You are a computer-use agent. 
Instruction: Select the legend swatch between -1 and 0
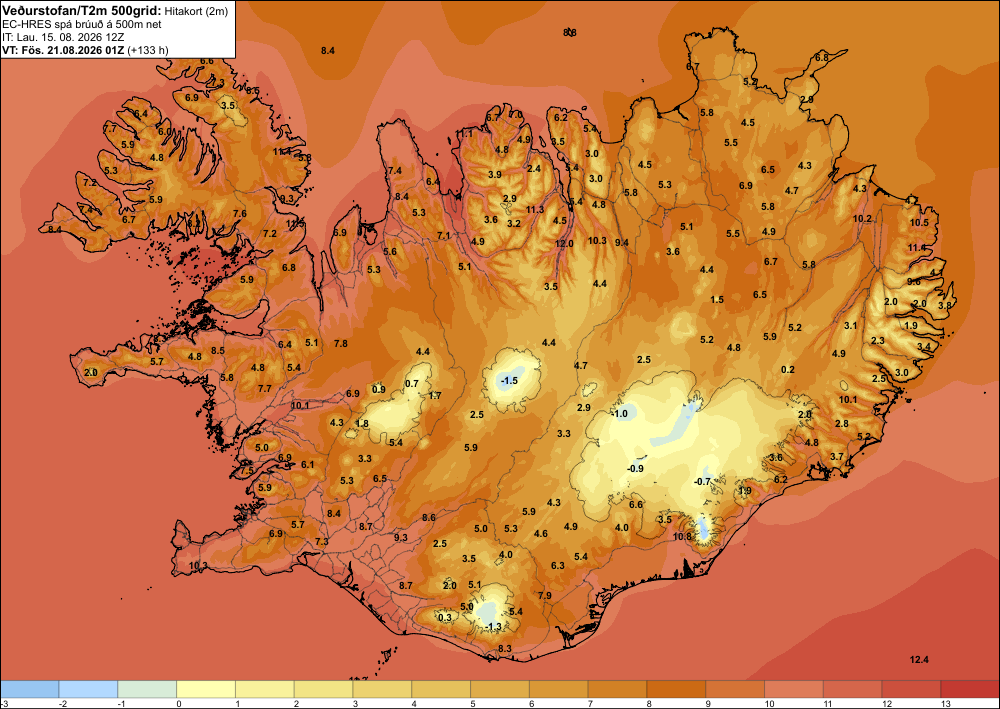click(x=147, y=690)
